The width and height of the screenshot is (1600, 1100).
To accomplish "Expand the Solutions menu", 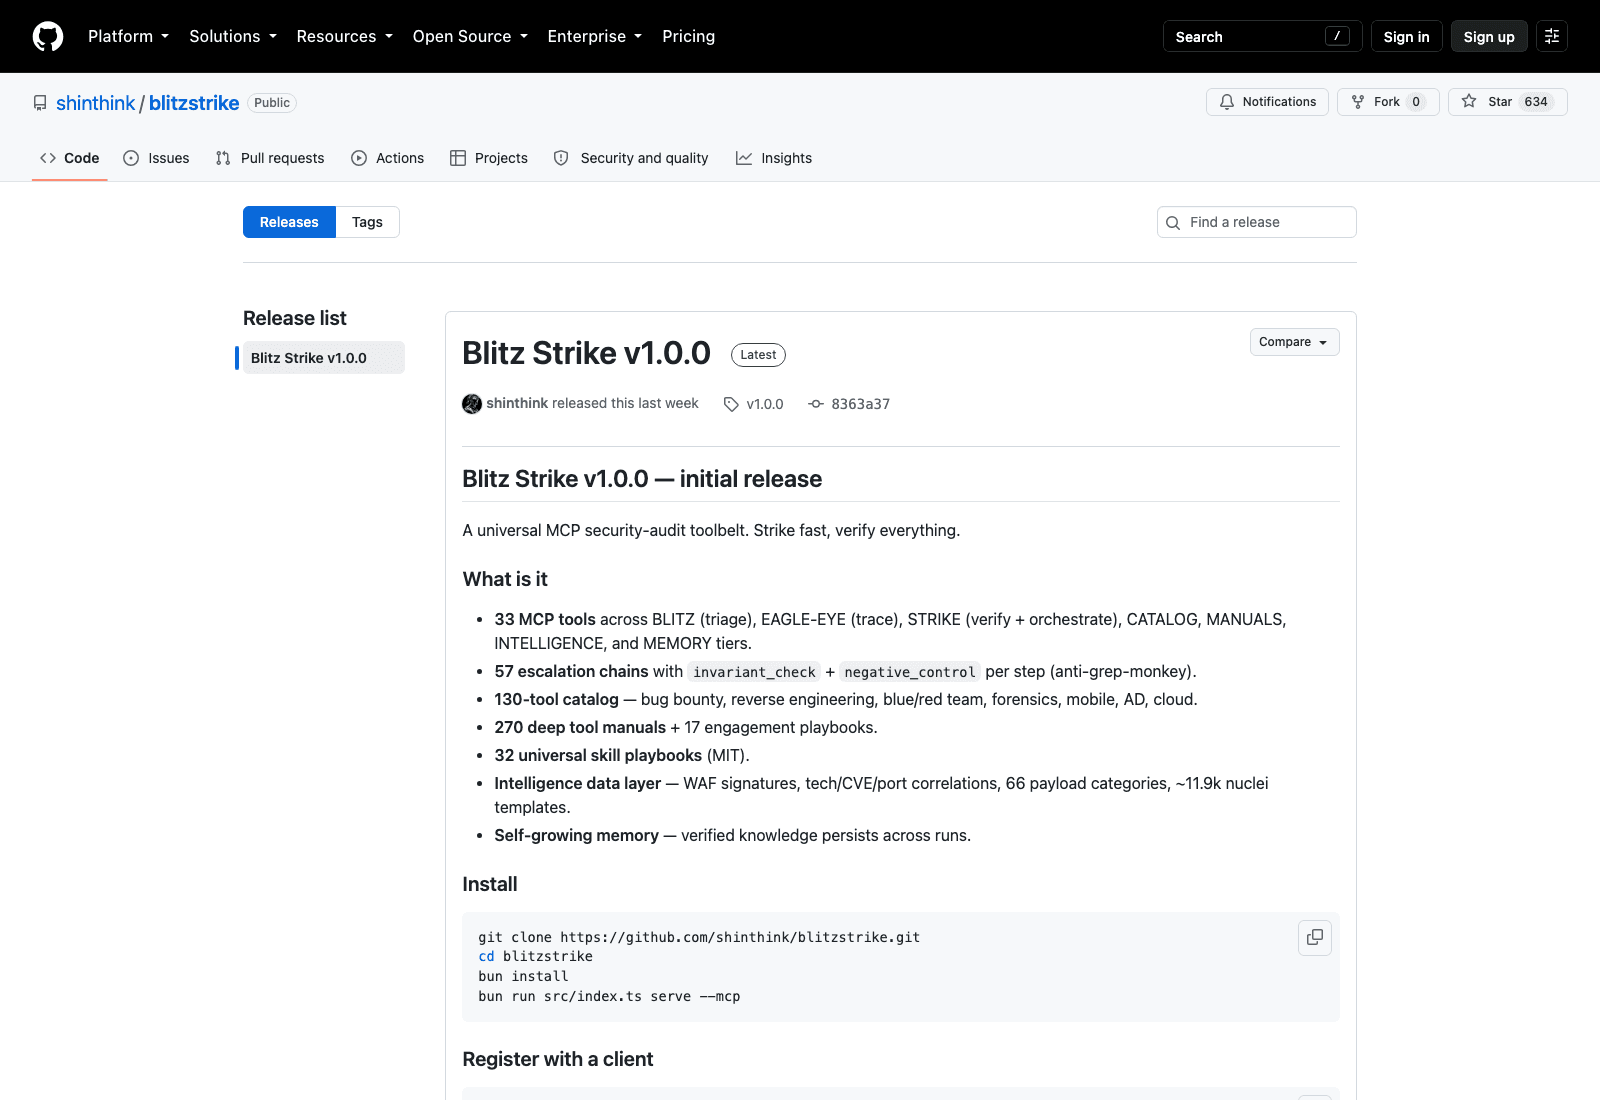I will tap(233, 36).
